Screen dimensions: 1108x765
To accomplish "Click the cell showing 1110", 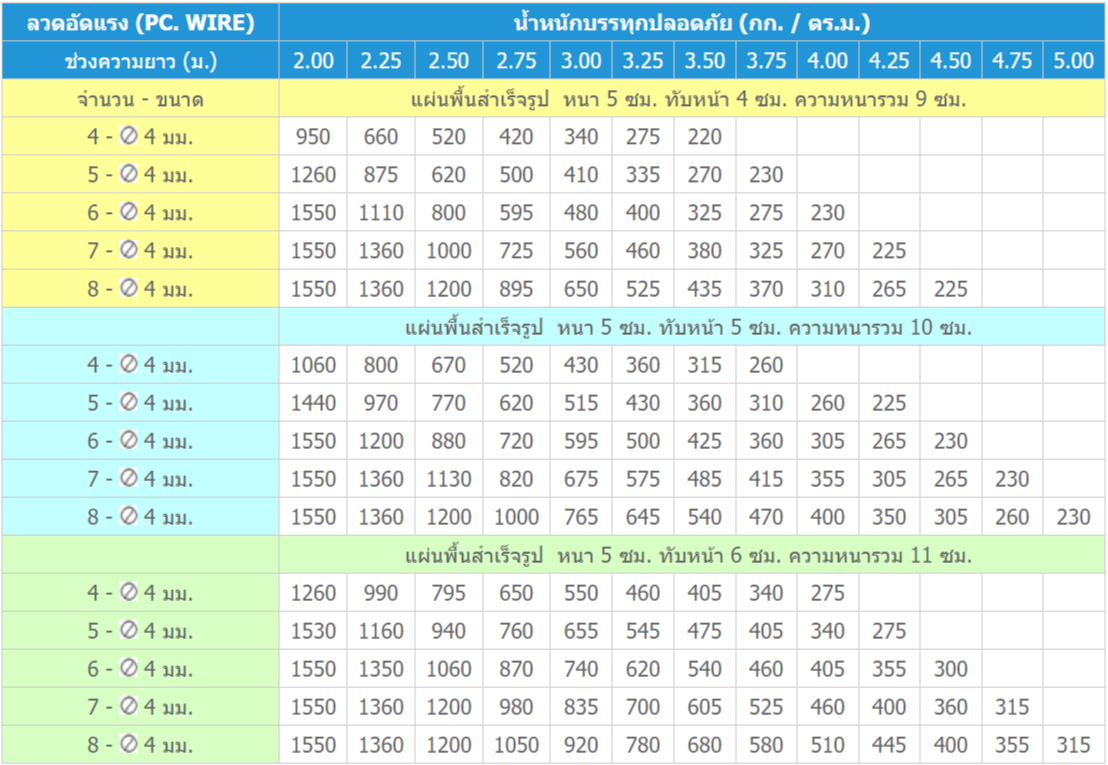I will pos(381,213).
